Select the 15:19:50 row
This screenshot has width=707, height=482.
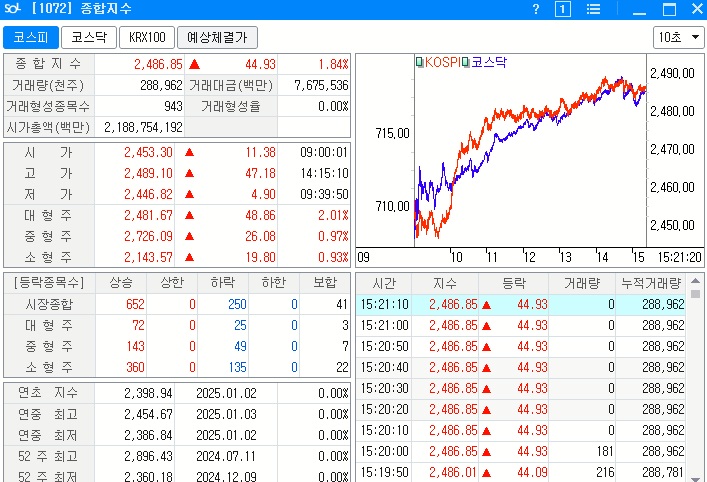tap(521, 472)
